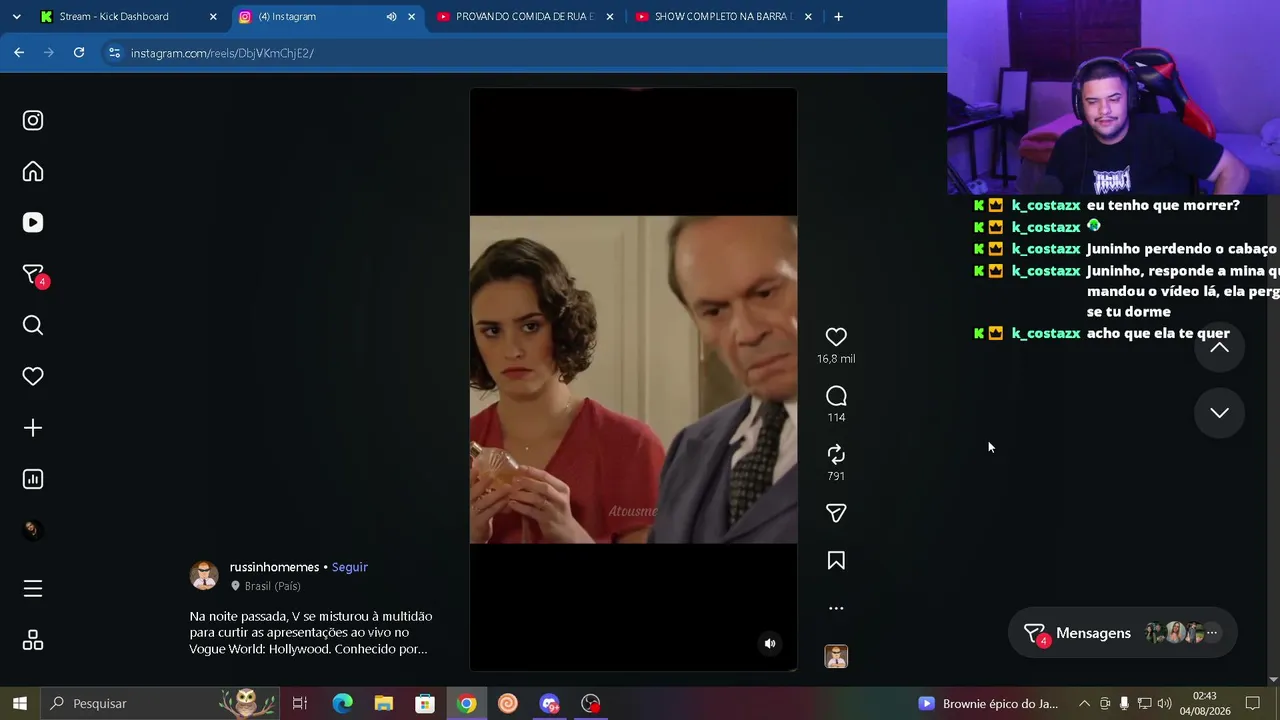
Task: Open Microsoft Store from taskbar
Action: click(x=425, y=703)
